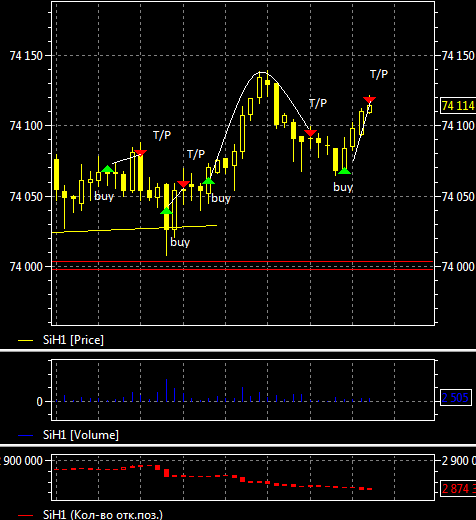Click the tallest blue volume bar

pyautogui.click(x=166, y=390)
